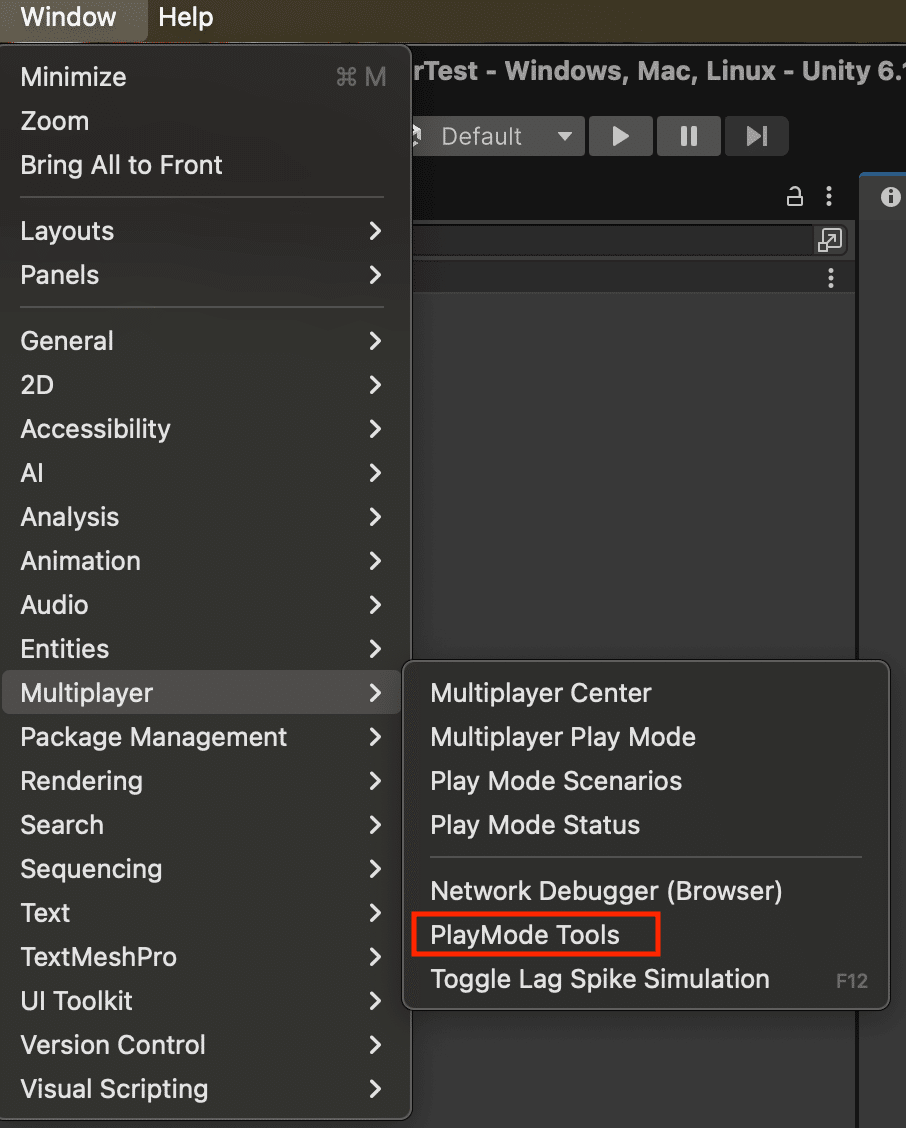Click the padlock icon on the panel header
Screen dimensions: 906x1128
794,196
